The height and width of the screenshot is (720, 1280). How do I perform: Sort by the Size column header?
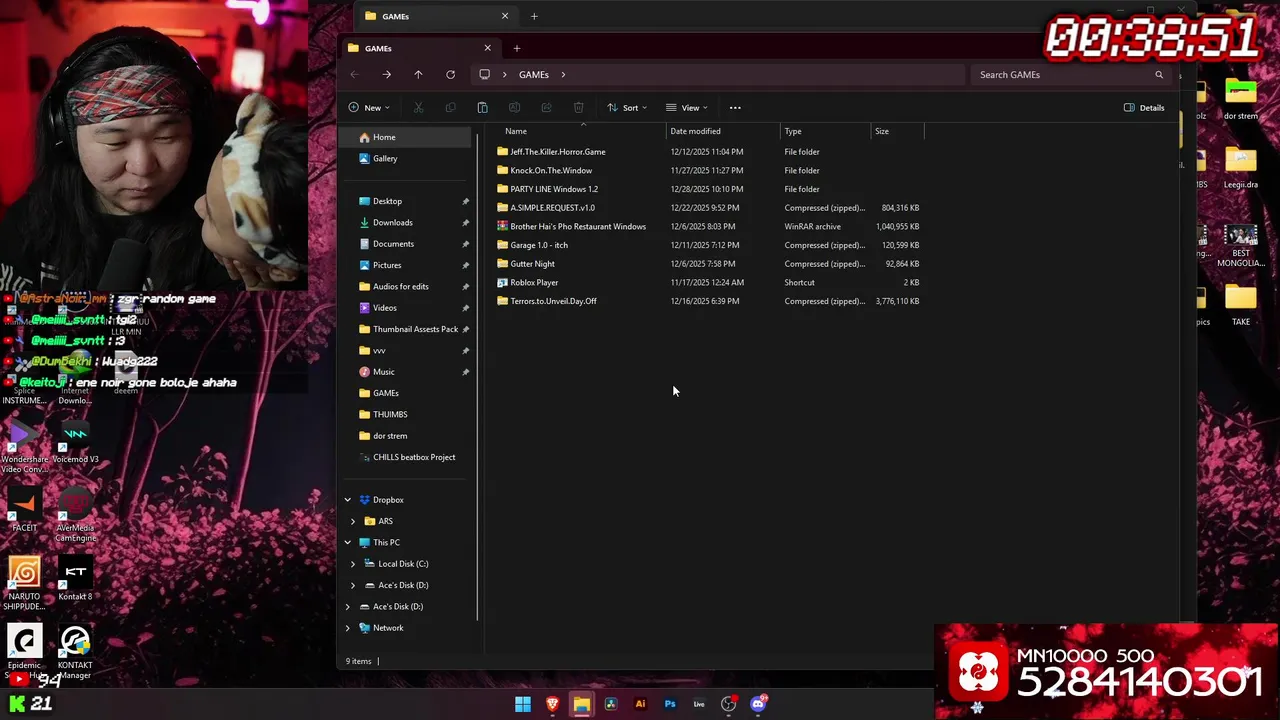[897, 131]
